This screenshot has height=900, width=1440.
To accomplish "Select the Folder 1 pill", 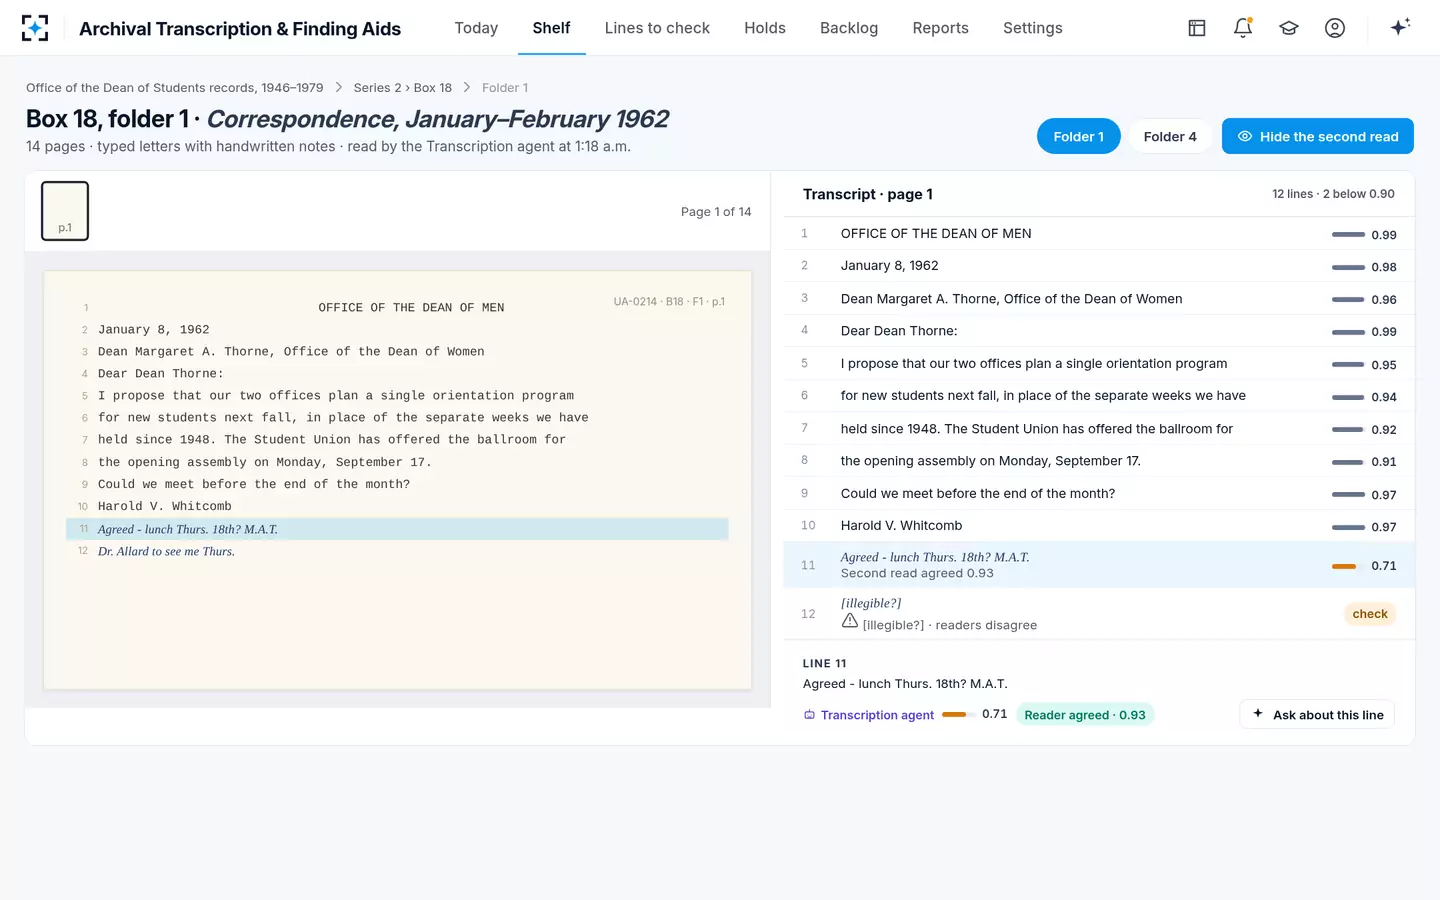I will (1078, 136).
